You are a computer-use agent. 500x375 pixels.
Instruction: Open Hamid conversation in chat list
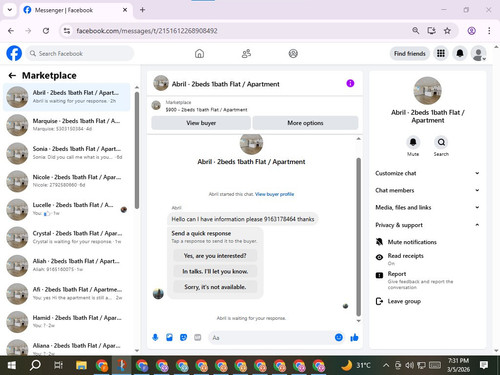(x=66, y=322)
